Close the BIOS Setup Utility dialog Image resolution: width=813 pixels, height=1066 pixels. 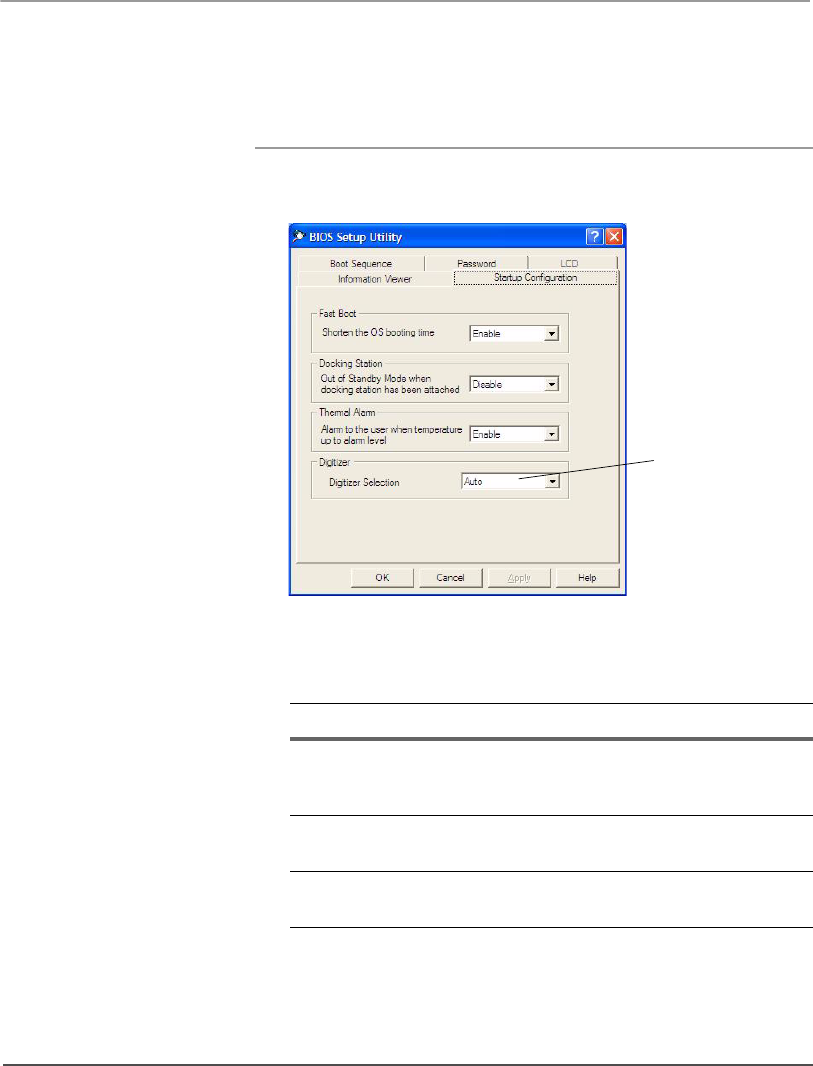(614, 237)
